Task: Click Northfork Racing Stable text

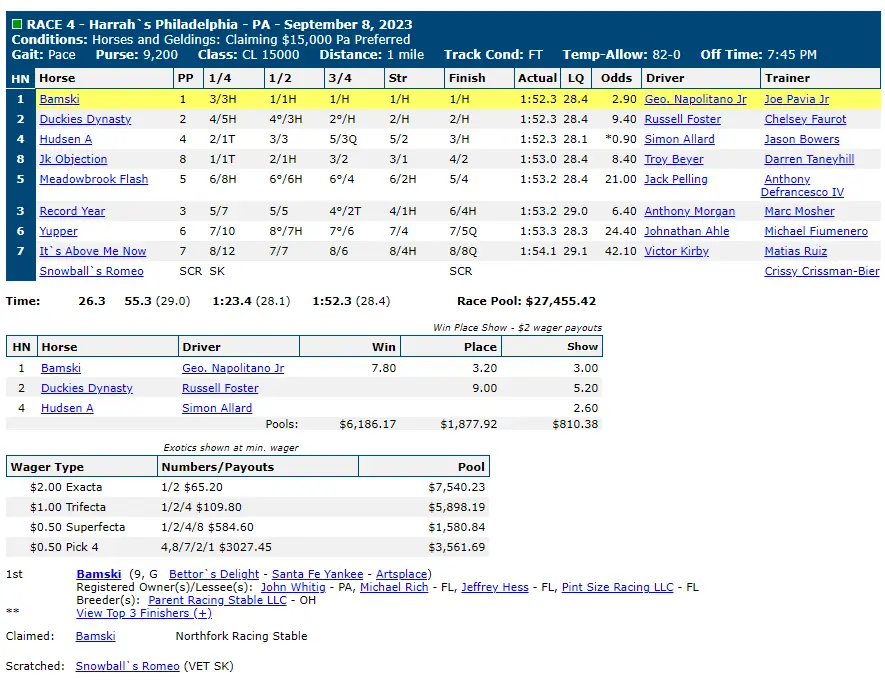Action: (242, 636)
